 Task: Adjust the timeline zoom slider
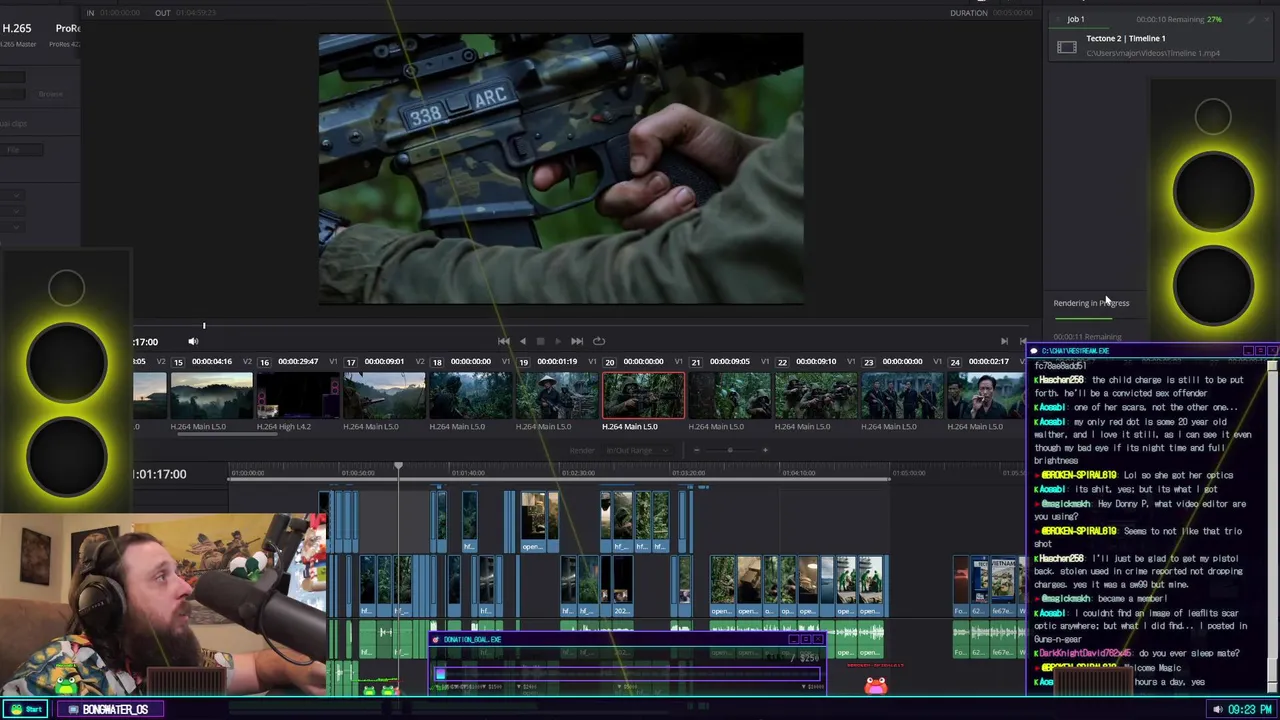tap(730, 451)
